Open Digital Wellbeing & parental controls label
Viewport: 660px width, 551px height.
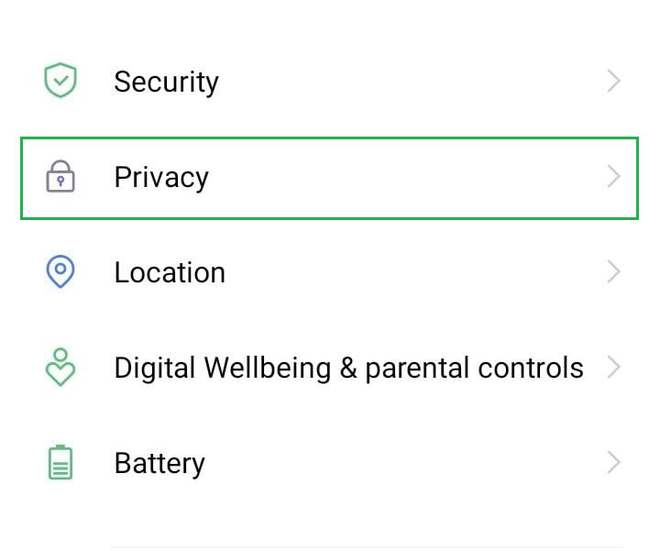point(348,368)
